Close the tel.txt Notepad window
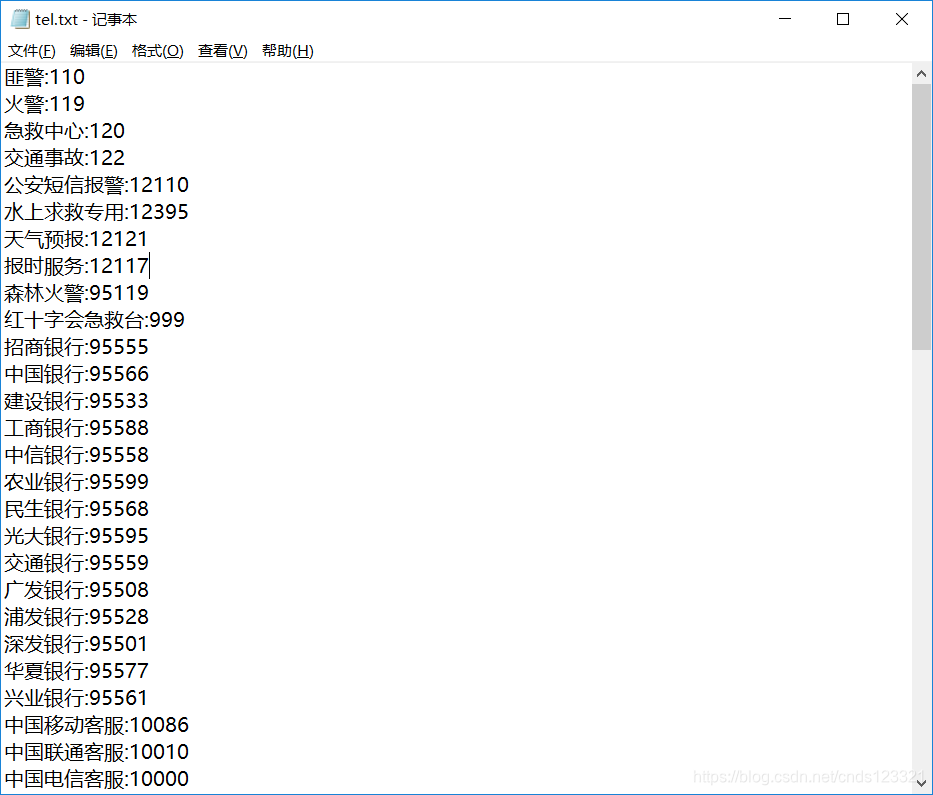 pyautogui.click(x=901, y=19)
